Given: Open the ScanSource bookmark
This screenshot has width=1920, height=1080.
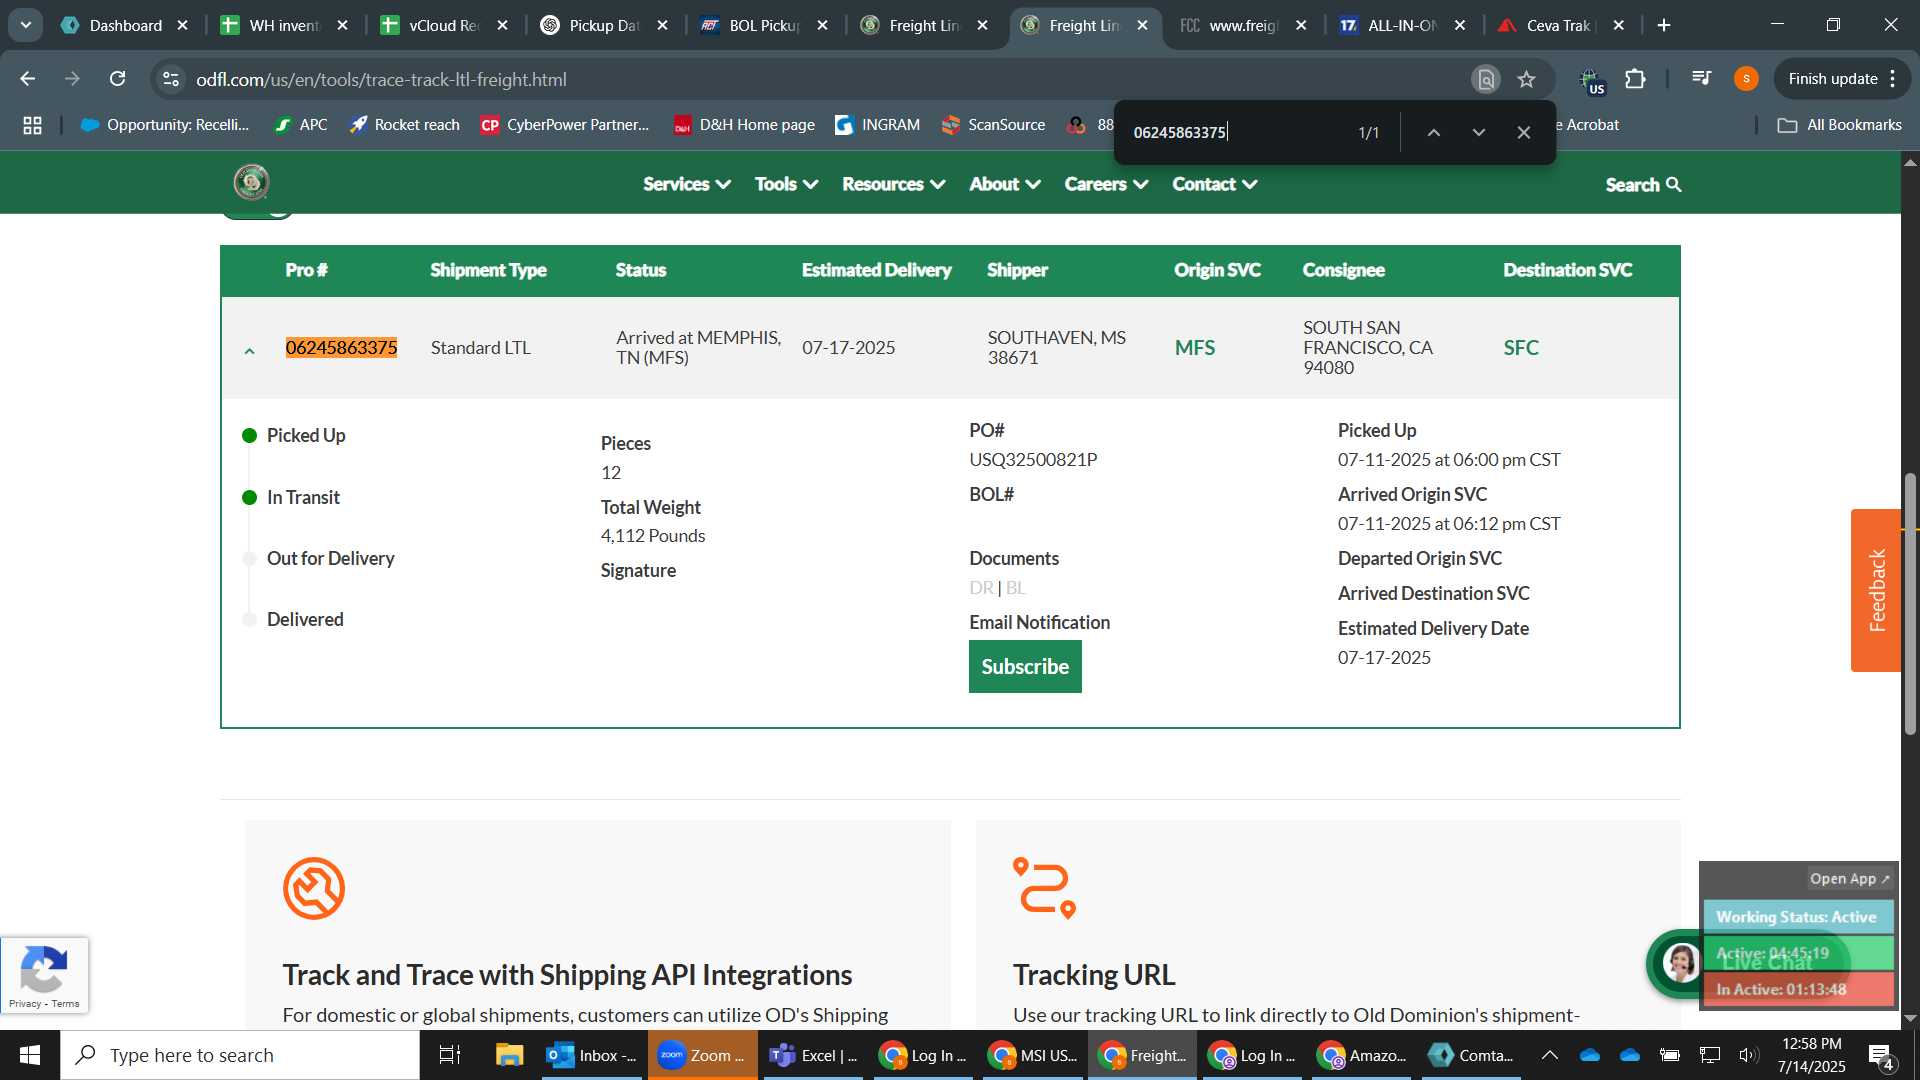Looking at the screenshot, I should click(993, 125).
